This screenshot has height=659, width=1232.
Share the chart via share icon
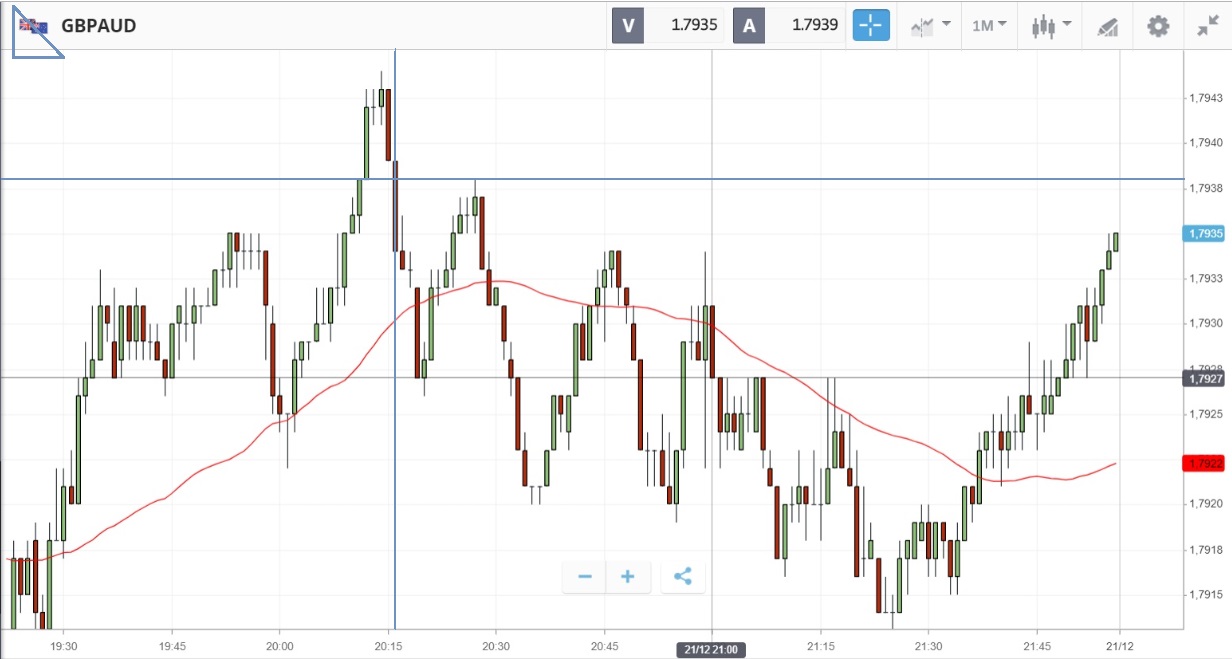point(683,577)
